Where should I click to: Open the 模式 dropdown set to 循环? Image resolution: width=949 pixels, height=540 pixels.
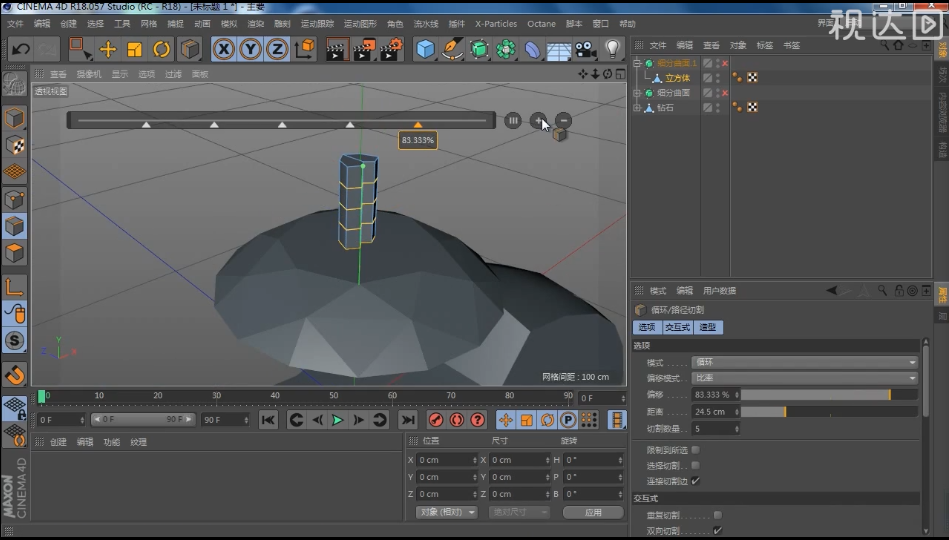(x=804, y=362)
